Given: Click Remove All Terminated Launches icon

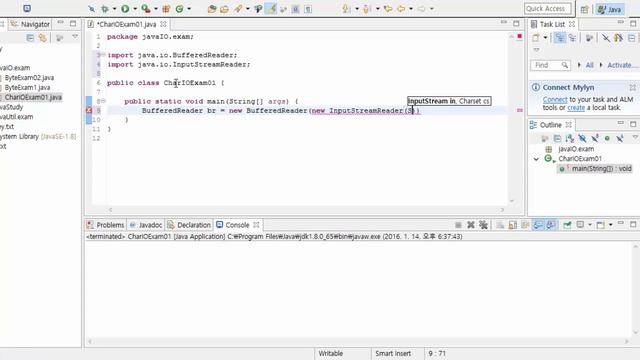Looking at the screenshot, I should click(x=483, y=225).
